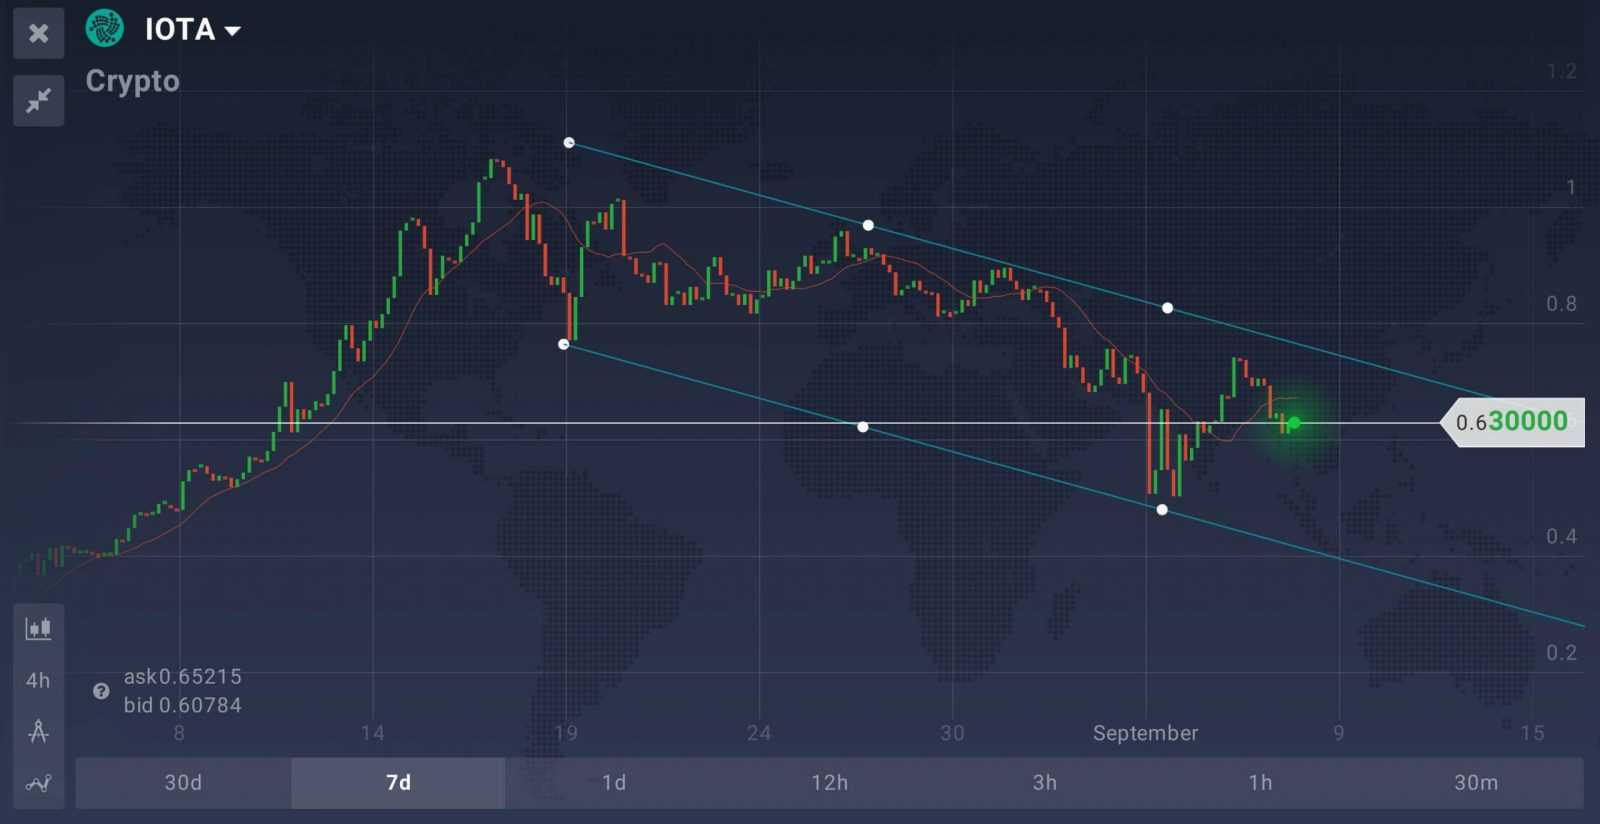Choose the 3h time range

coord(1045,782)
